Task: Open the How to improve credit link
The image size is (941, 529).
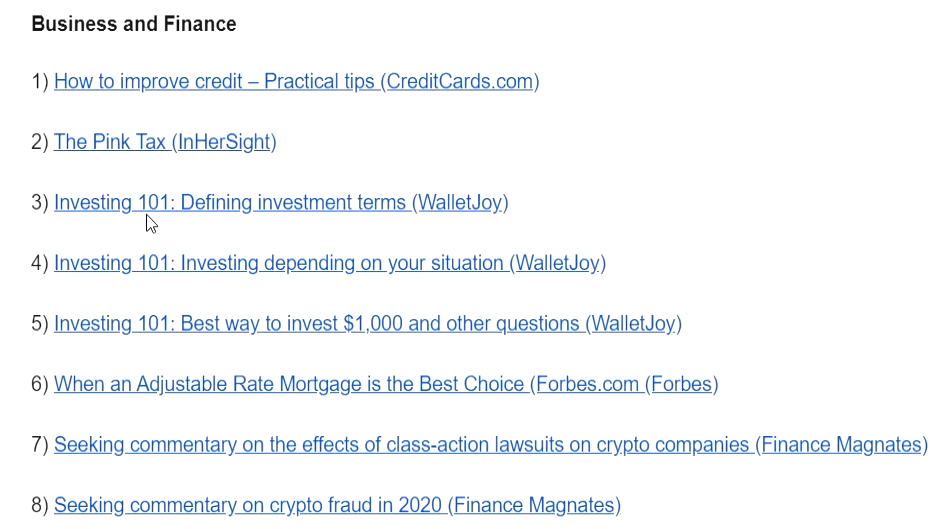Action: pyautogui.click(x=296, y=82)
